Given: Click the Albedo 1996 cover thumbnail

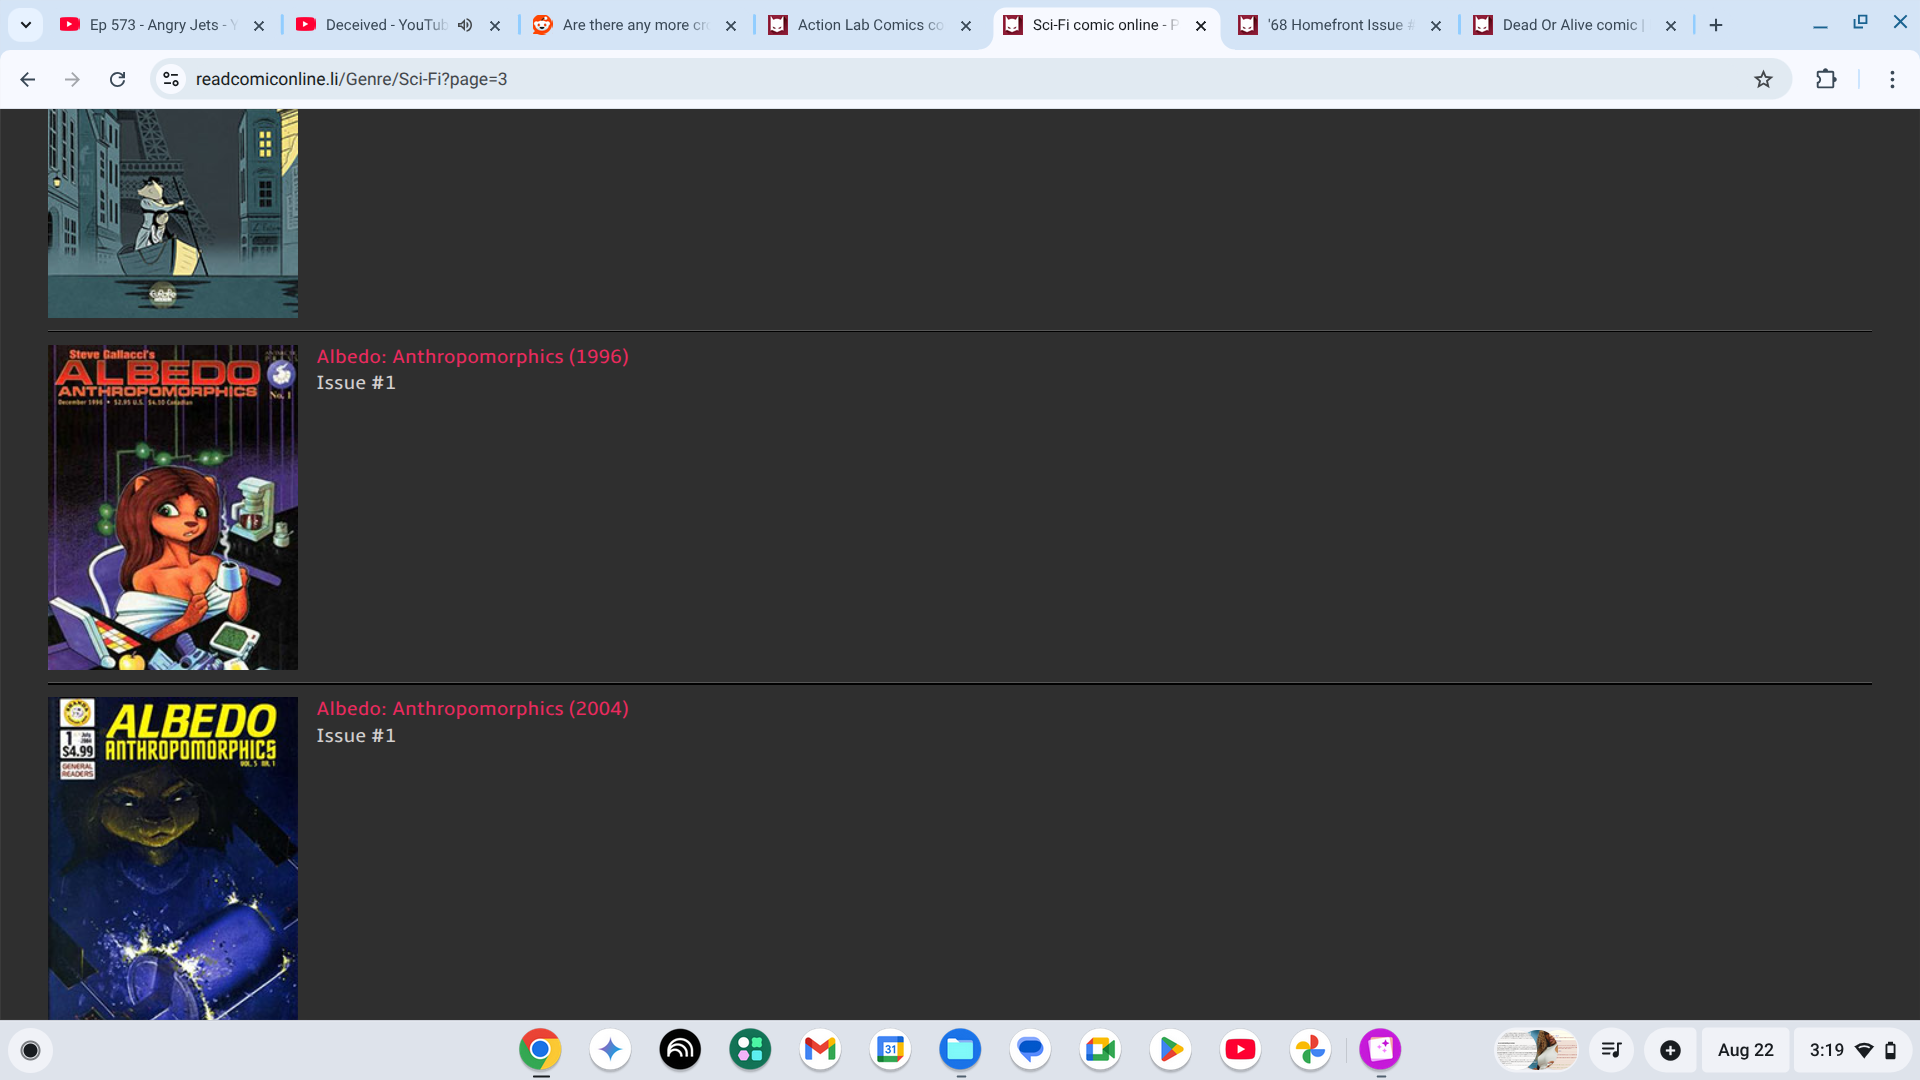Looking at the screenshot, I should coord(173,508).
